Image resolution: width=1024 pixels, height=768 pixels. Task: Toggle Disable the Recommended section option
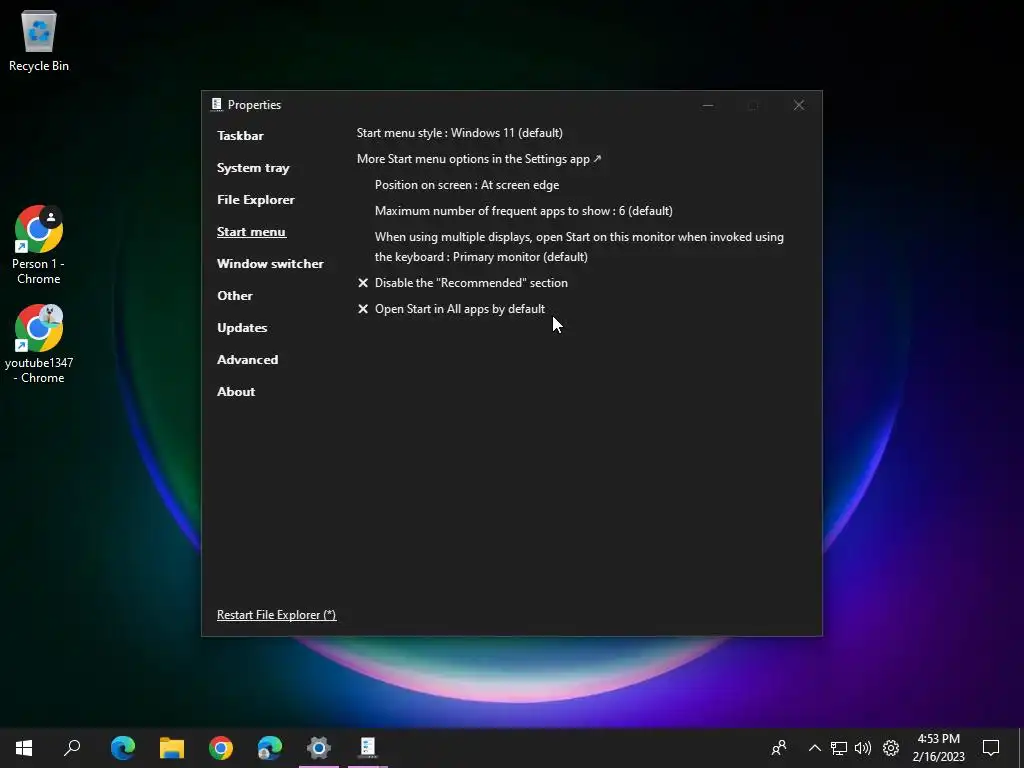tap(462, 283)
